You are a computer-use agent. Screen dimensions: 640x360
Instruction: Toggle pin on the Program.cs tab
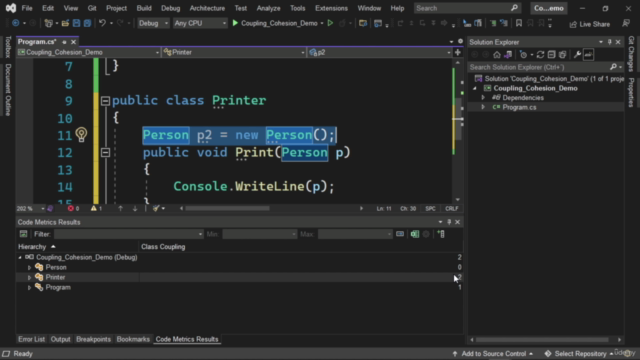[x=64, y=42]
